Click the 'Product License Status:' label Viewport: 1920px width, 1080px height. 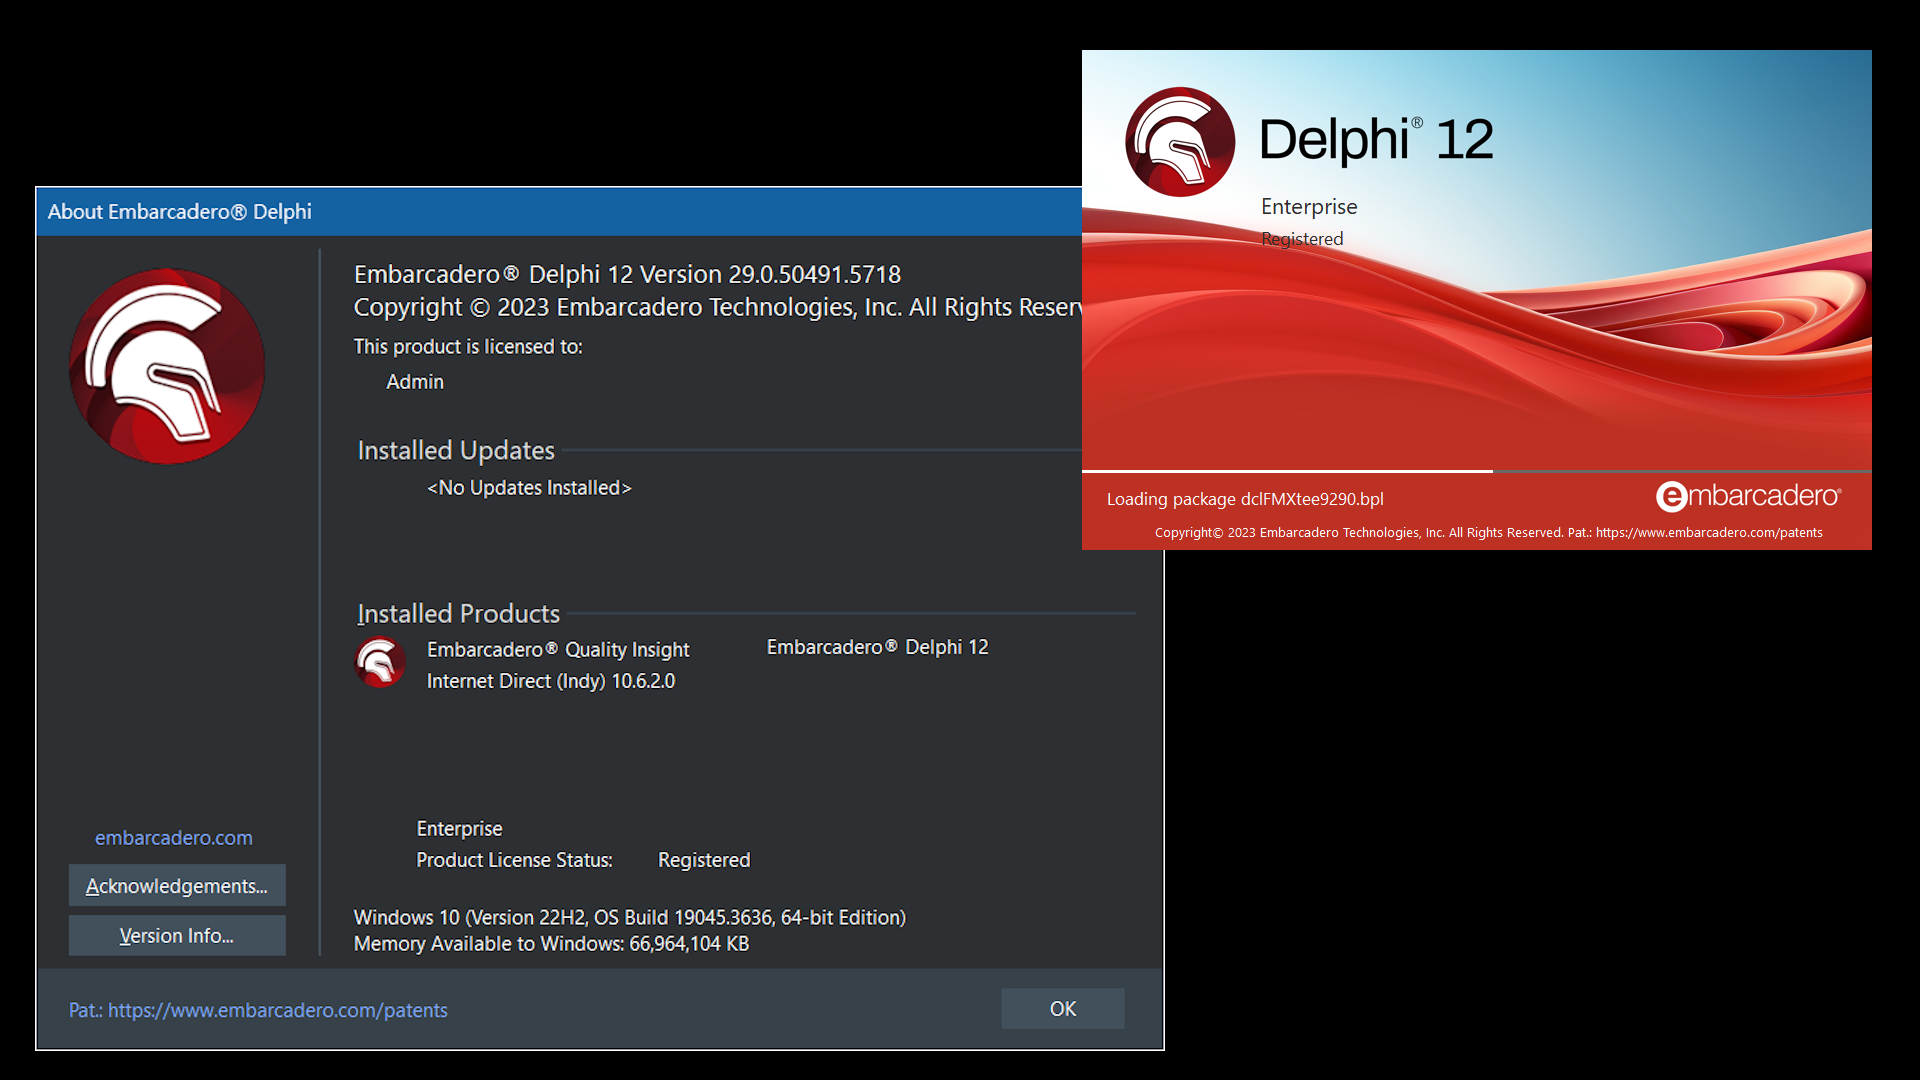(514, 860)
